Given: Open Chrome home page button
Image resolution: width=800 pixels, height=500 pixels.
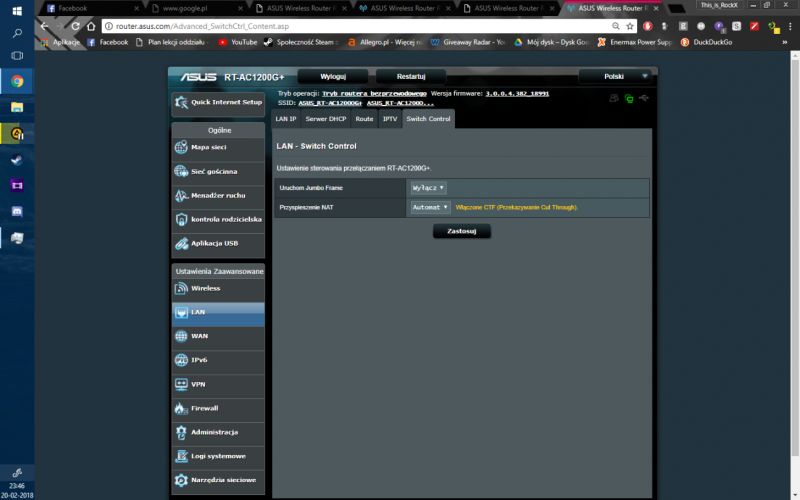Looking at the screenshot, I should 91,26.
